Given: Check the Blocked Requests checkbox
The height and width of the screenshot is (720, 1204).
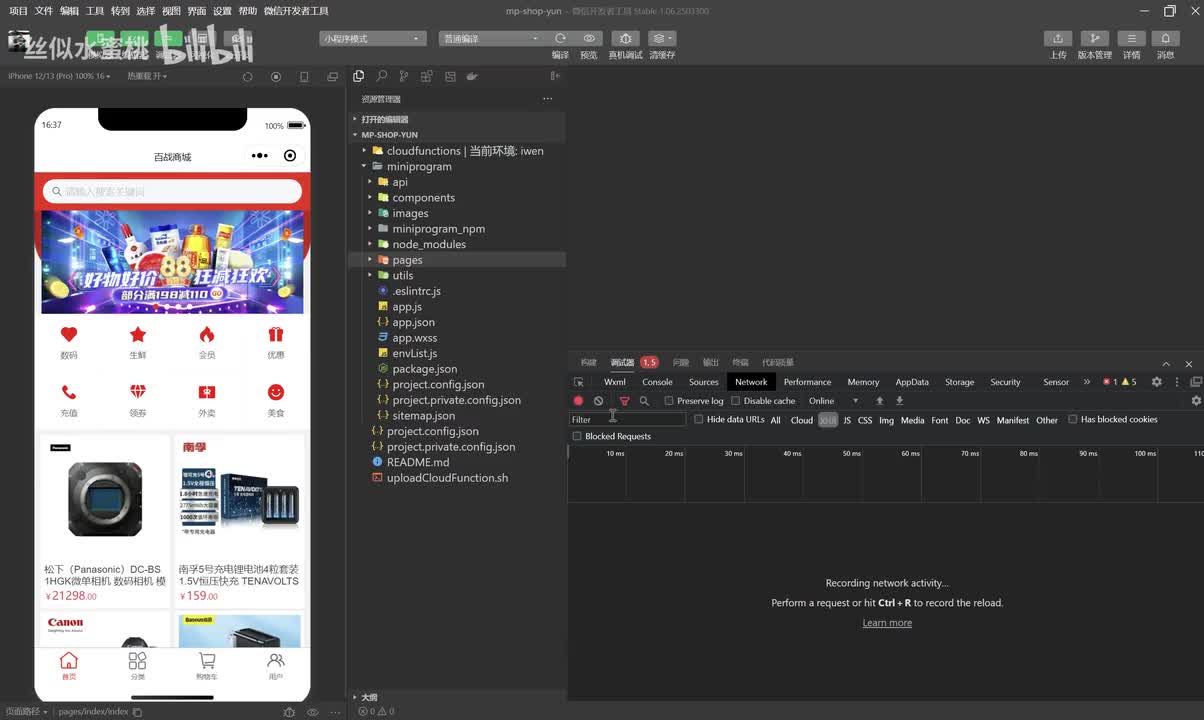Looking at the screenshot, I should [x=577, y=437].
